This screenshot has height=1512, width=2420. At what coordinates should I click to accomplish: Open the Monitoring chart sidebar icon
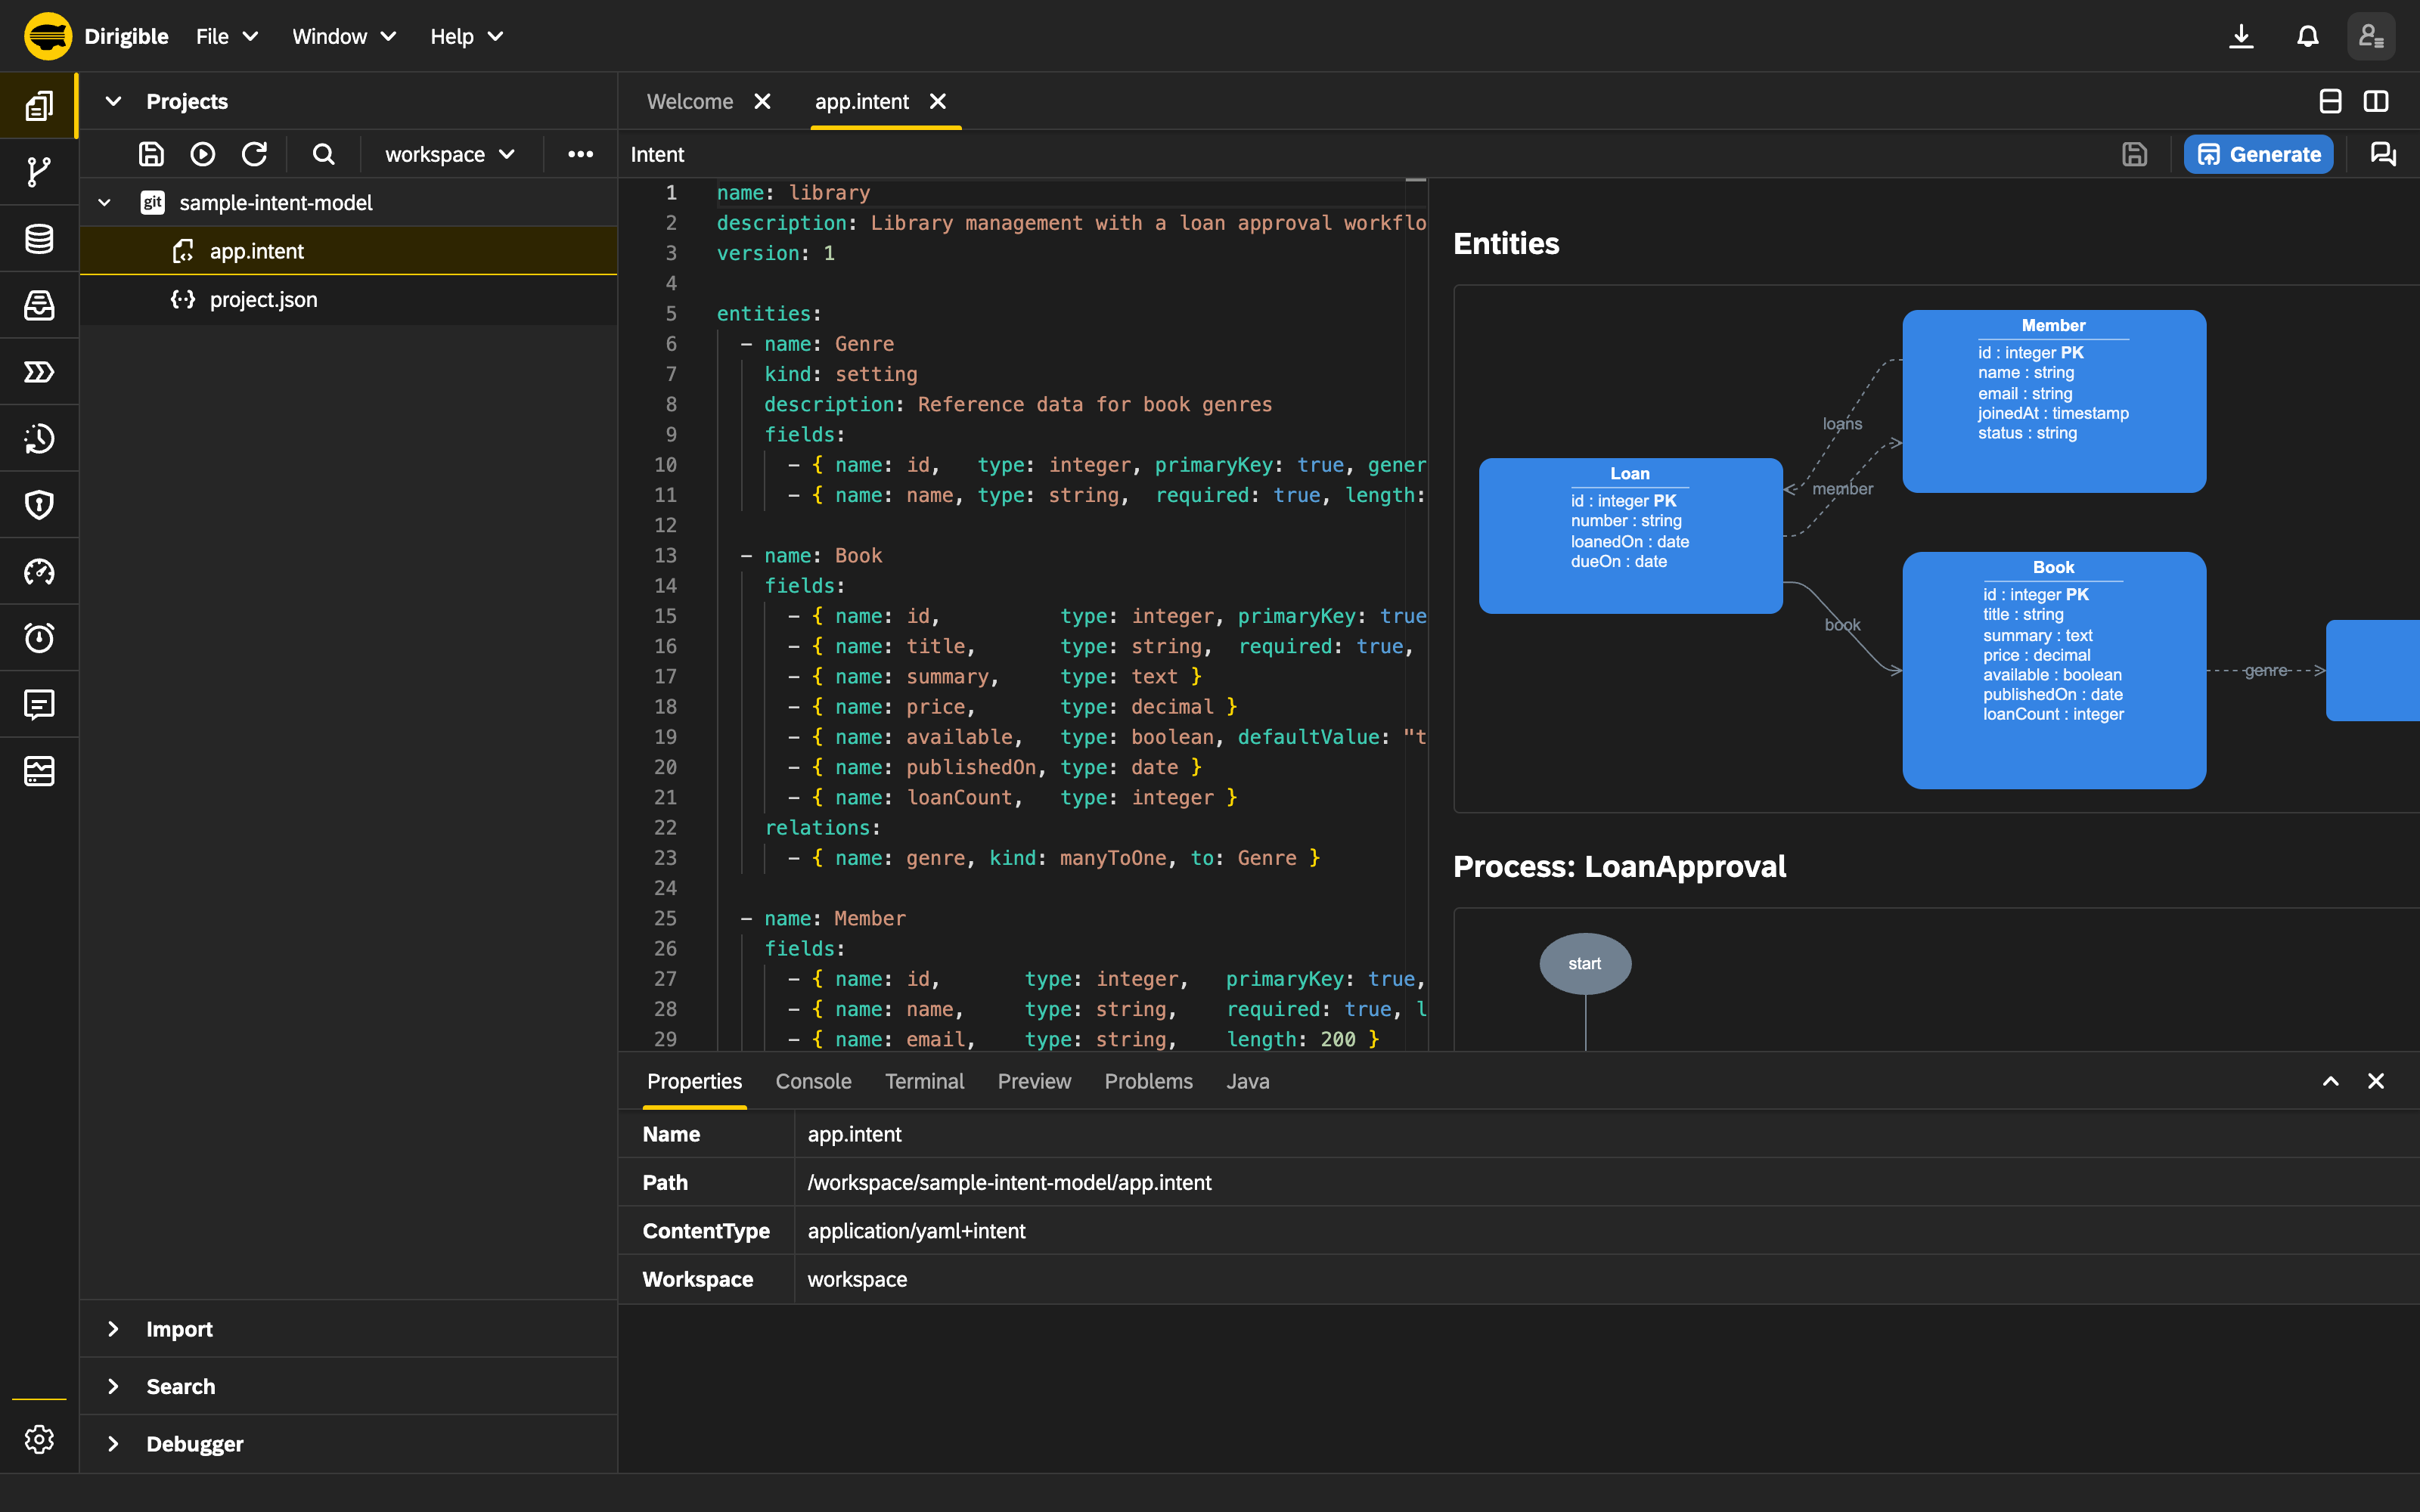tap(39, 771)
